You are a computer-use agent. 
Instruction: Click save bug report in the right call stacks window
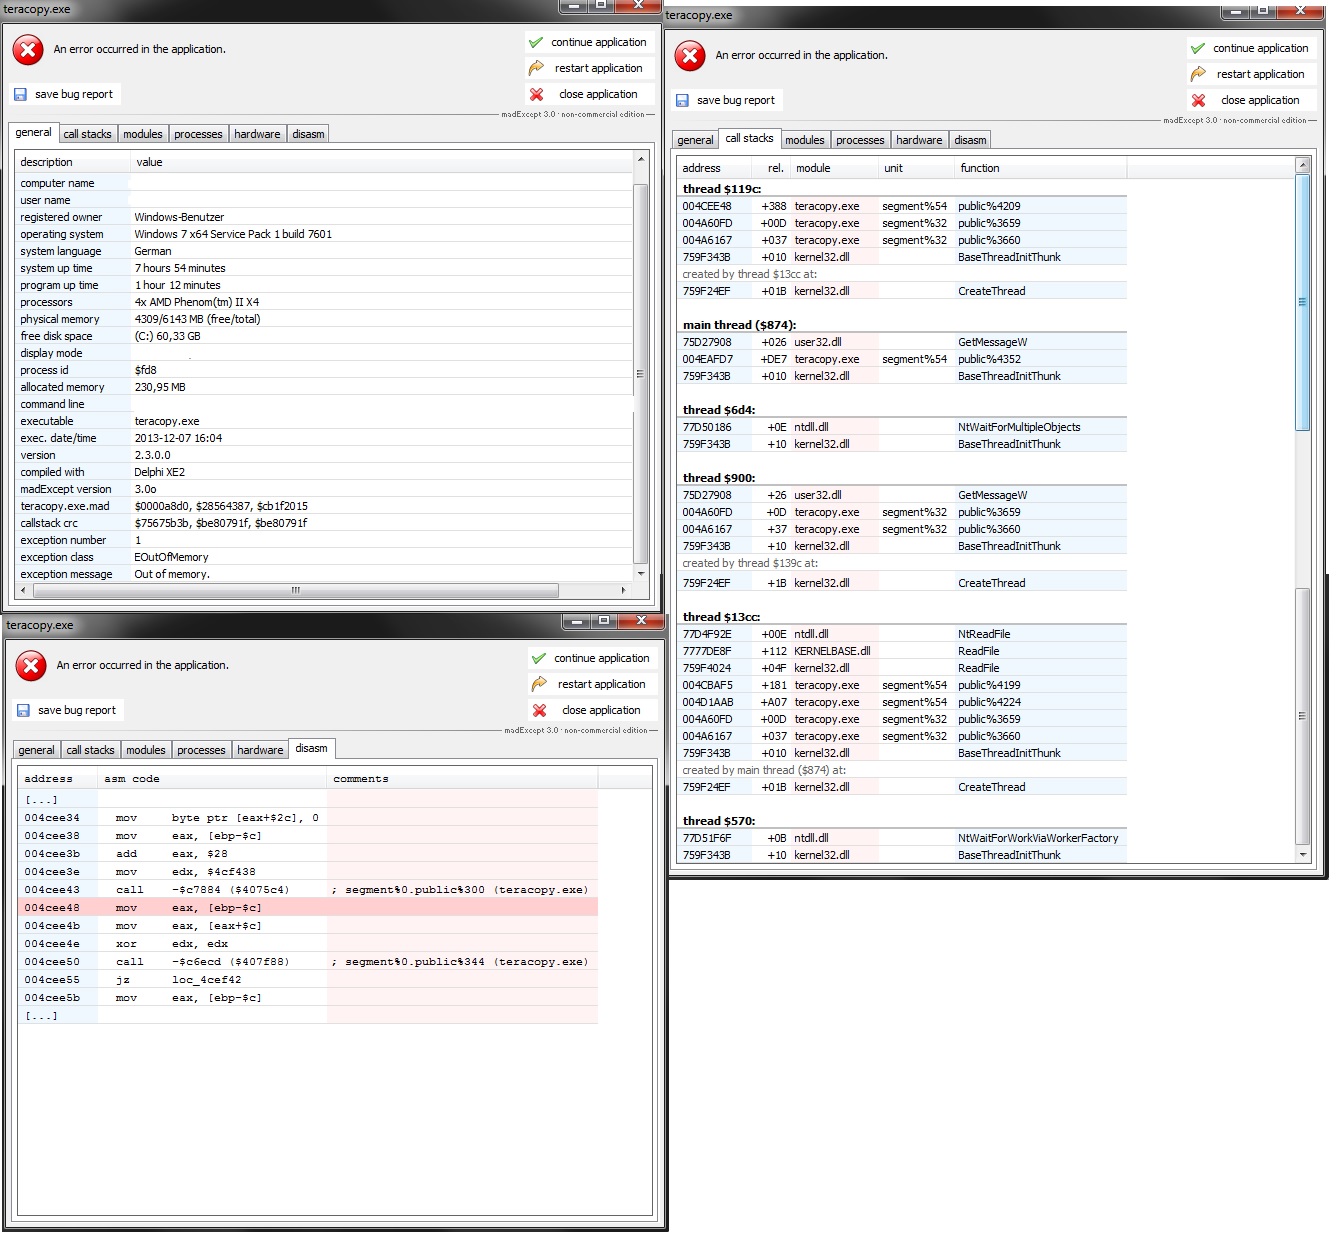pyautogui.click(x=727, y=100)
